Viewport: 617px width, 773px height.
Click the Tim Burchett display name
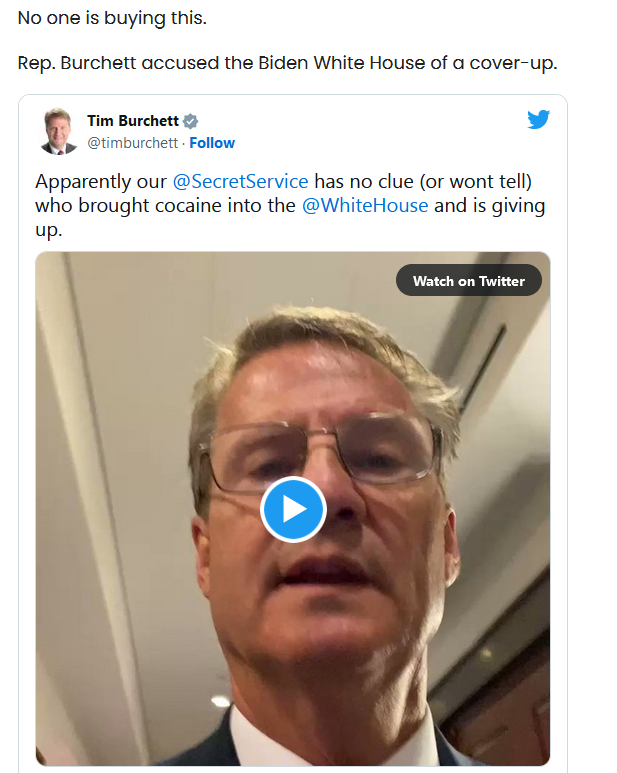click(x=133, y=121)
